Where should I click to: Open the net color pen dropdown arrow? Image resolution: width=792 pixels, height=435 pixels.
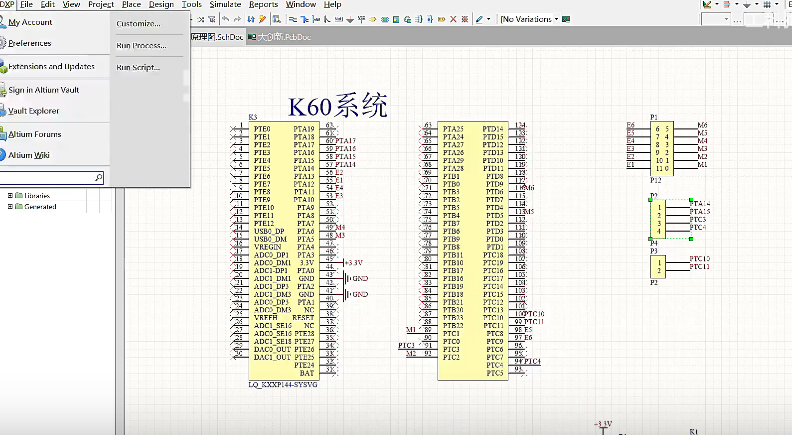coord(488,19)
